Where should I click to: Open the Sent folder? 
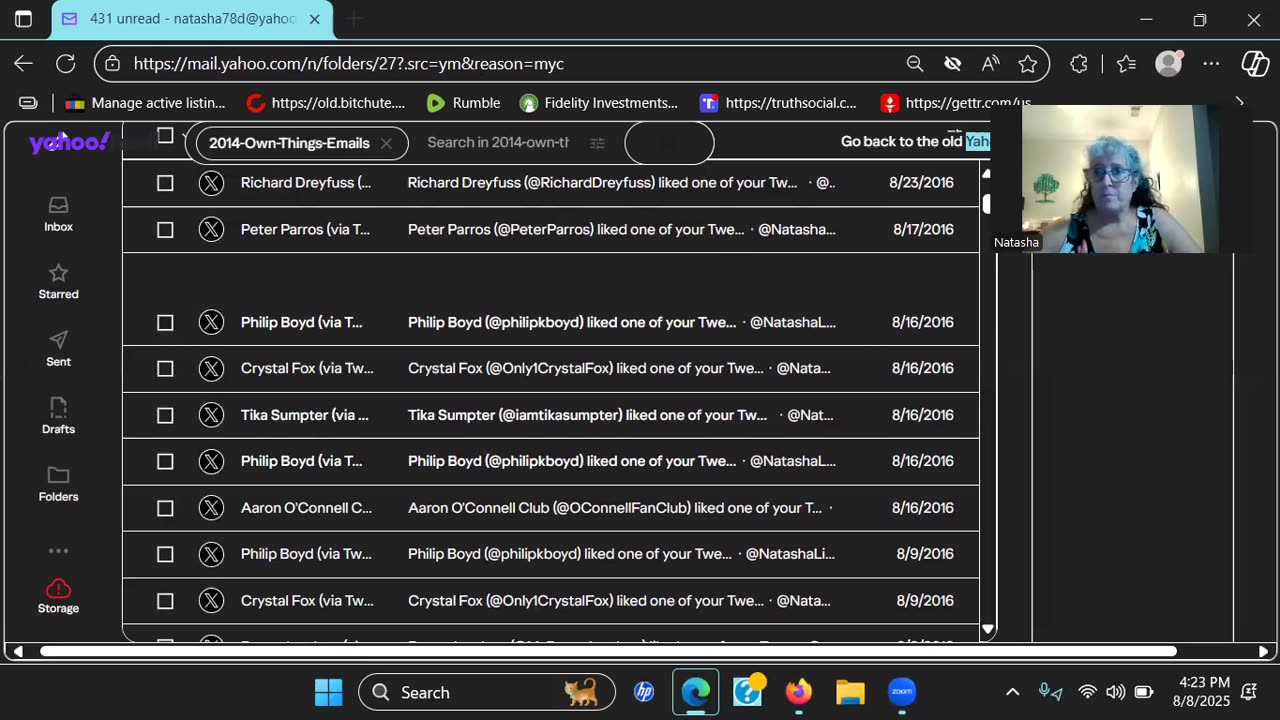[x=59, y=349]
